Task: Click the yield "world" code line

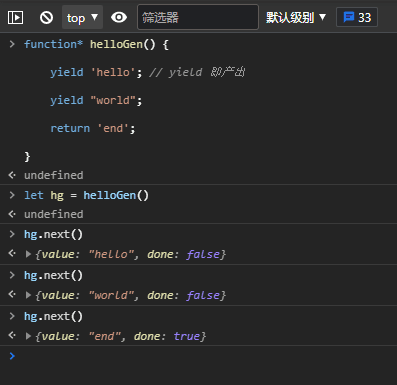Action: point(96,100)
